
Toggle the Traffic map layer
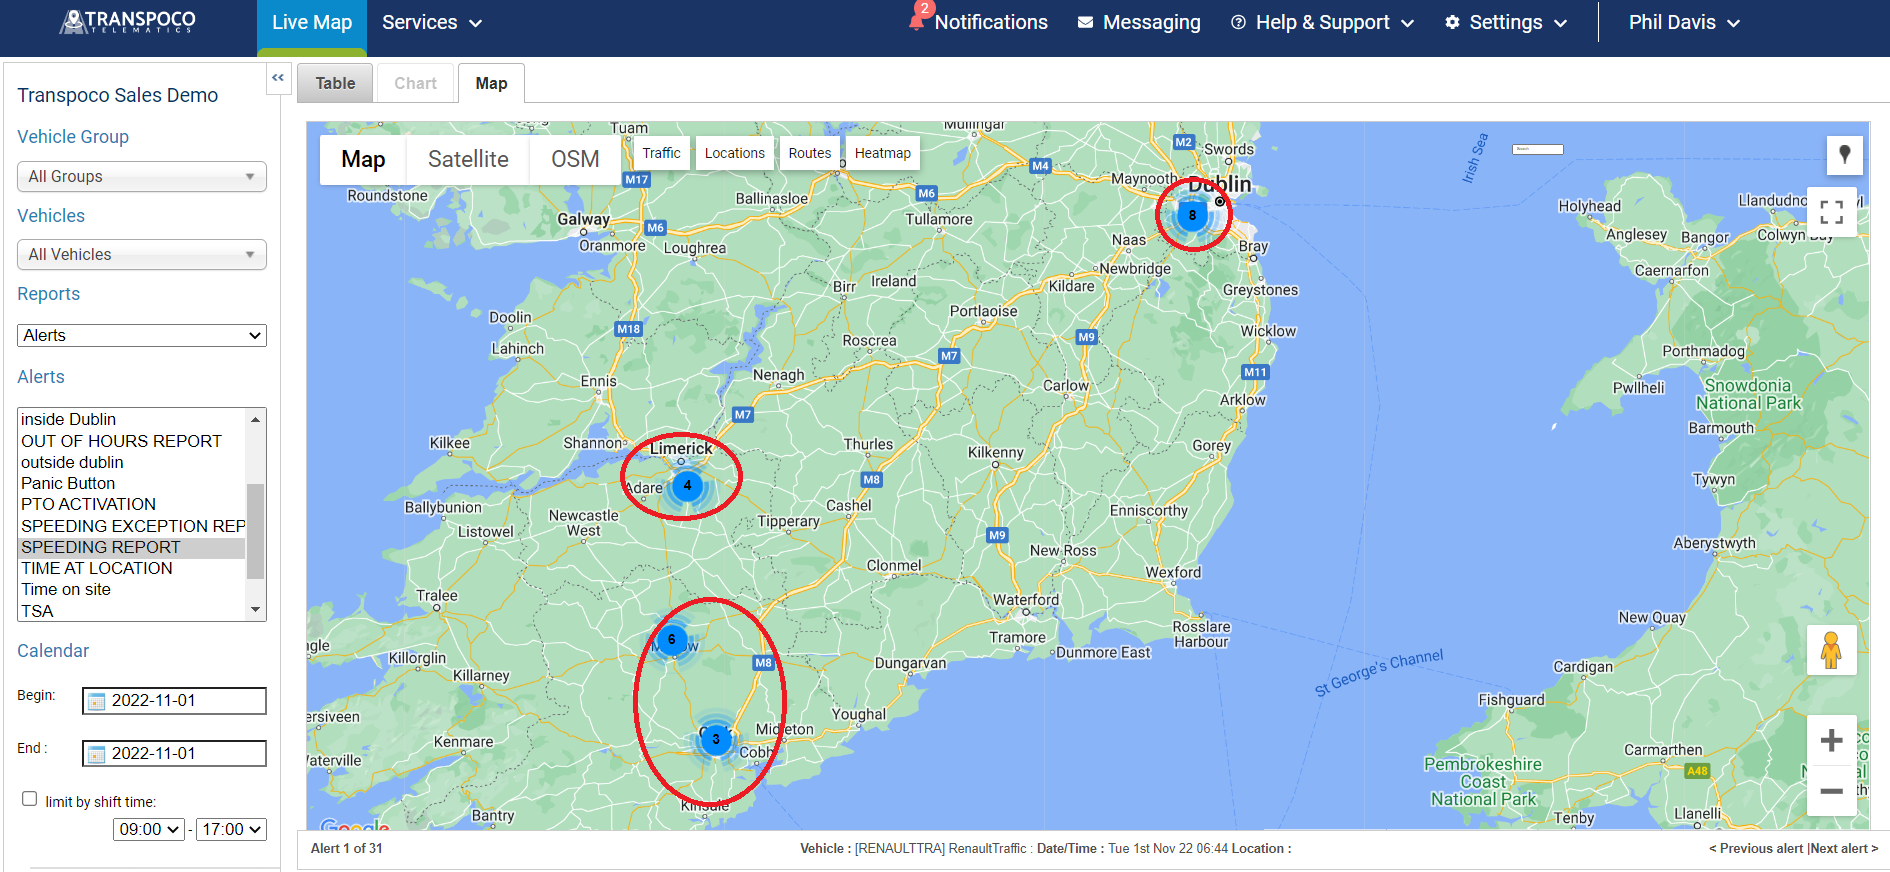pyautogui.click(x=661, y=153)
